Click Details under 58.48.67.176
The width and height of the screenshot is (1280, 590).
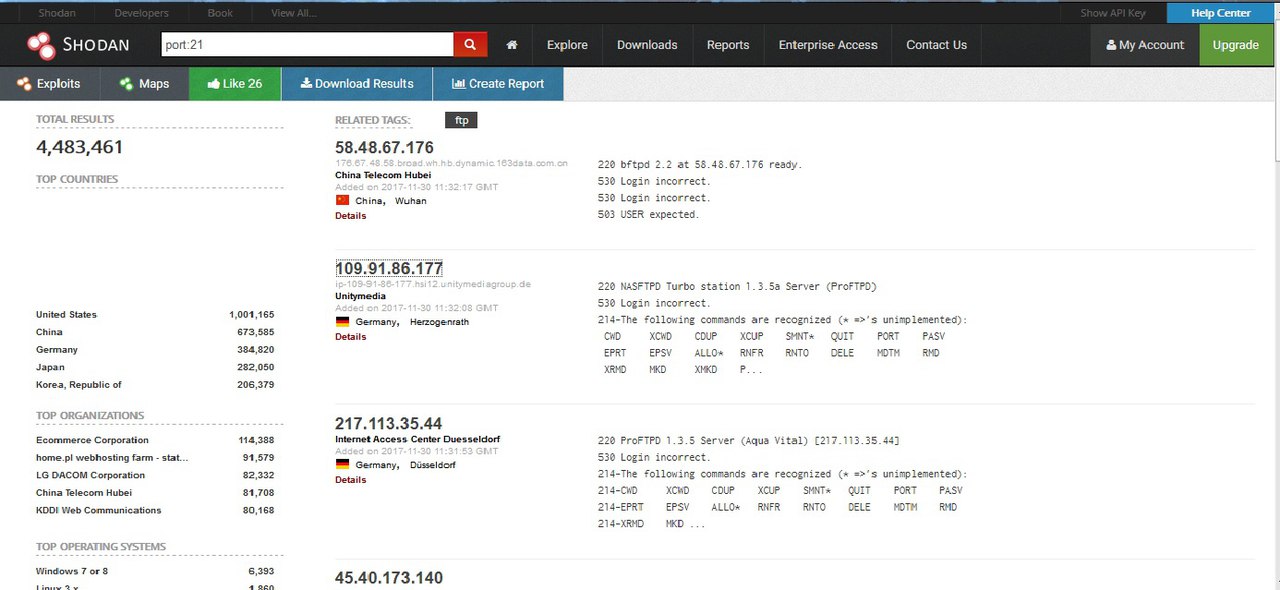[x=350, y=216]
